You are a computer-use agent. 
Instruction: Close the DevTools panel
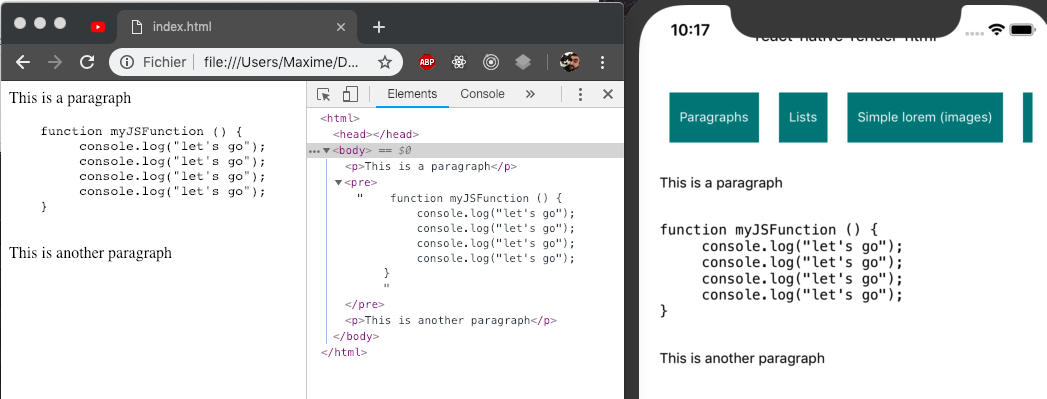[x=608, y=94]
